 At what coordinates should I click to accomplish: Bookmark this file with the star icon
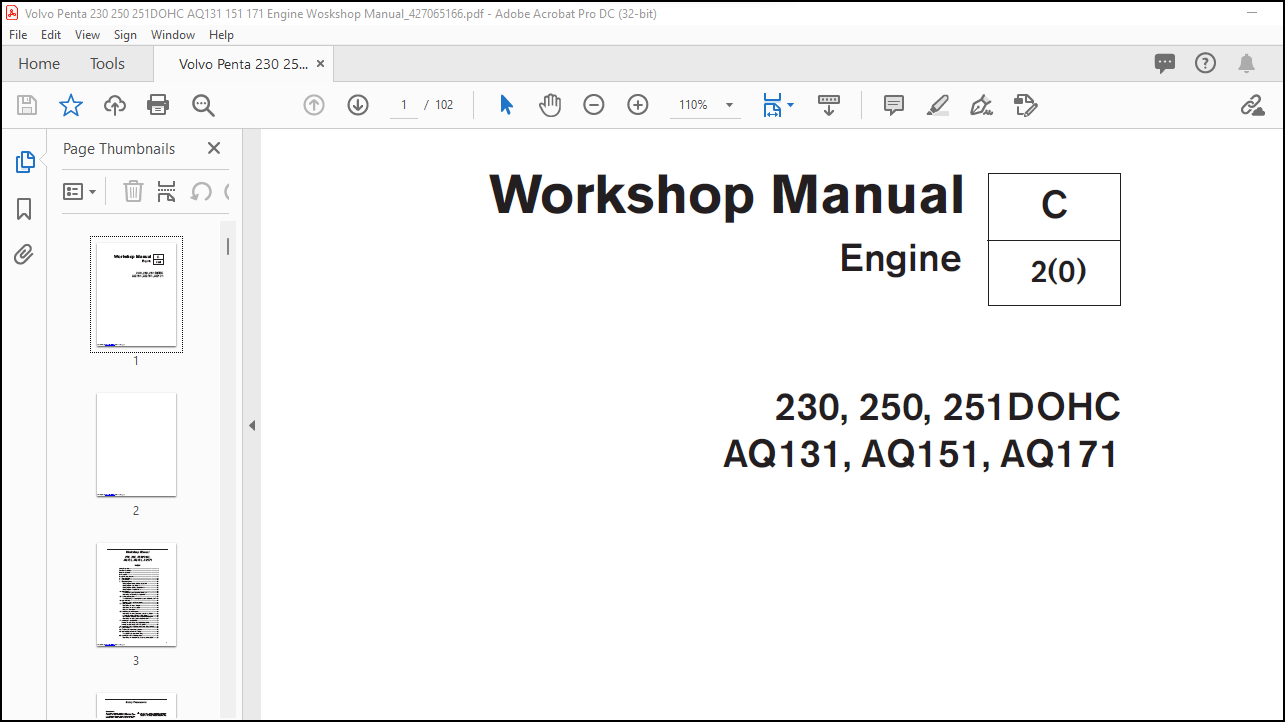click(71, 105)
